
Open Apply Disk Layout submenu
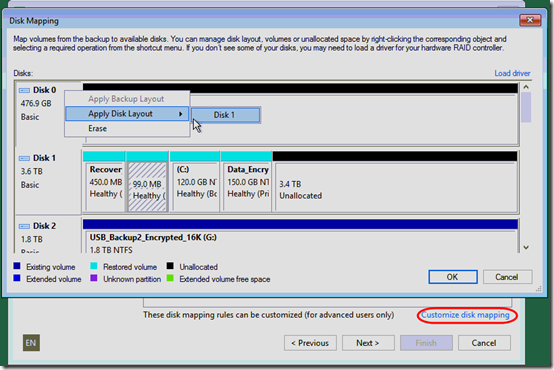tap(127, 114)
